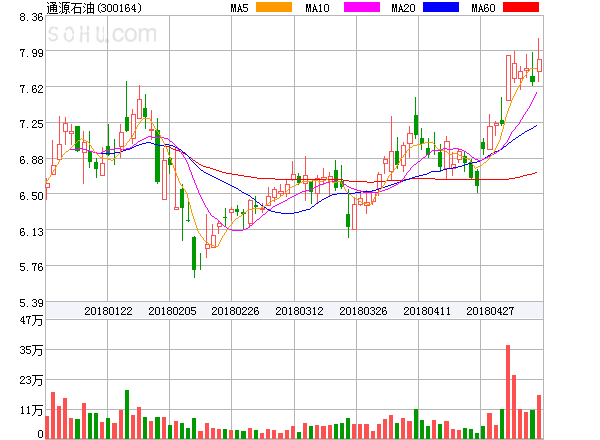Click the 6.13 price axis label
This screenshot has height=440, width=600.
click(31, 232)
